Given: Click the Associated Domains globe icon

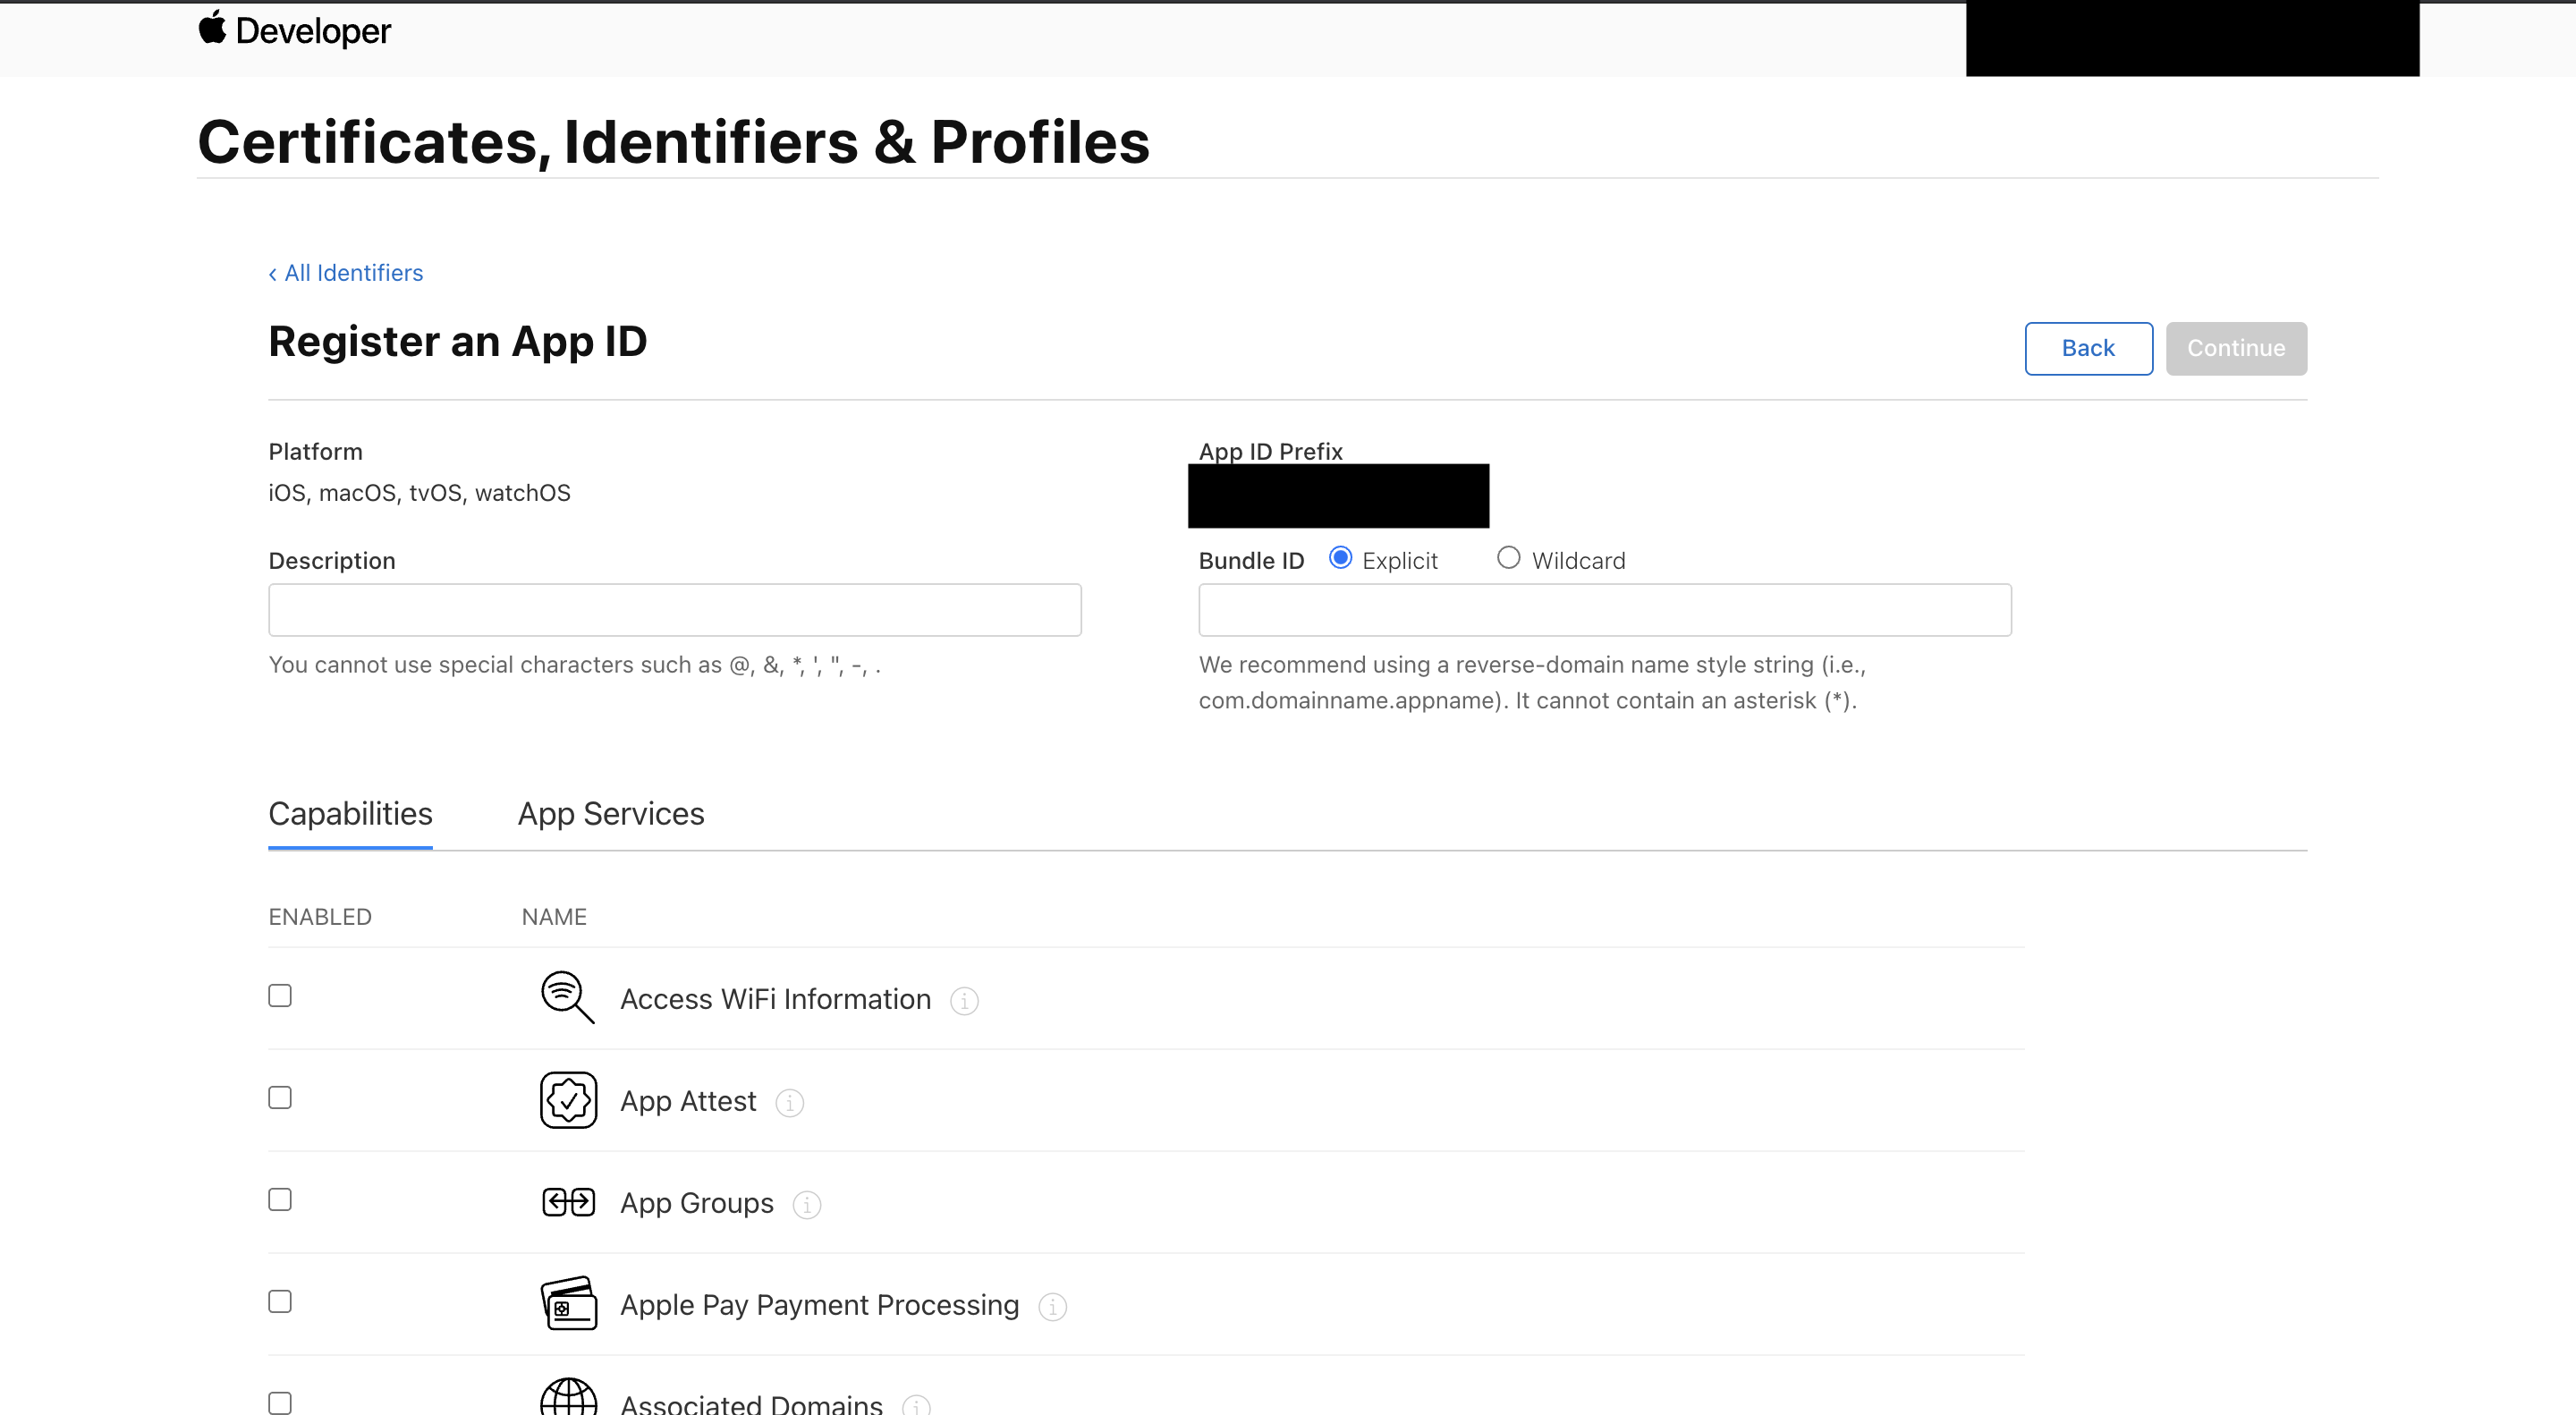Looking at the screenshot, I should point(568,1398).
